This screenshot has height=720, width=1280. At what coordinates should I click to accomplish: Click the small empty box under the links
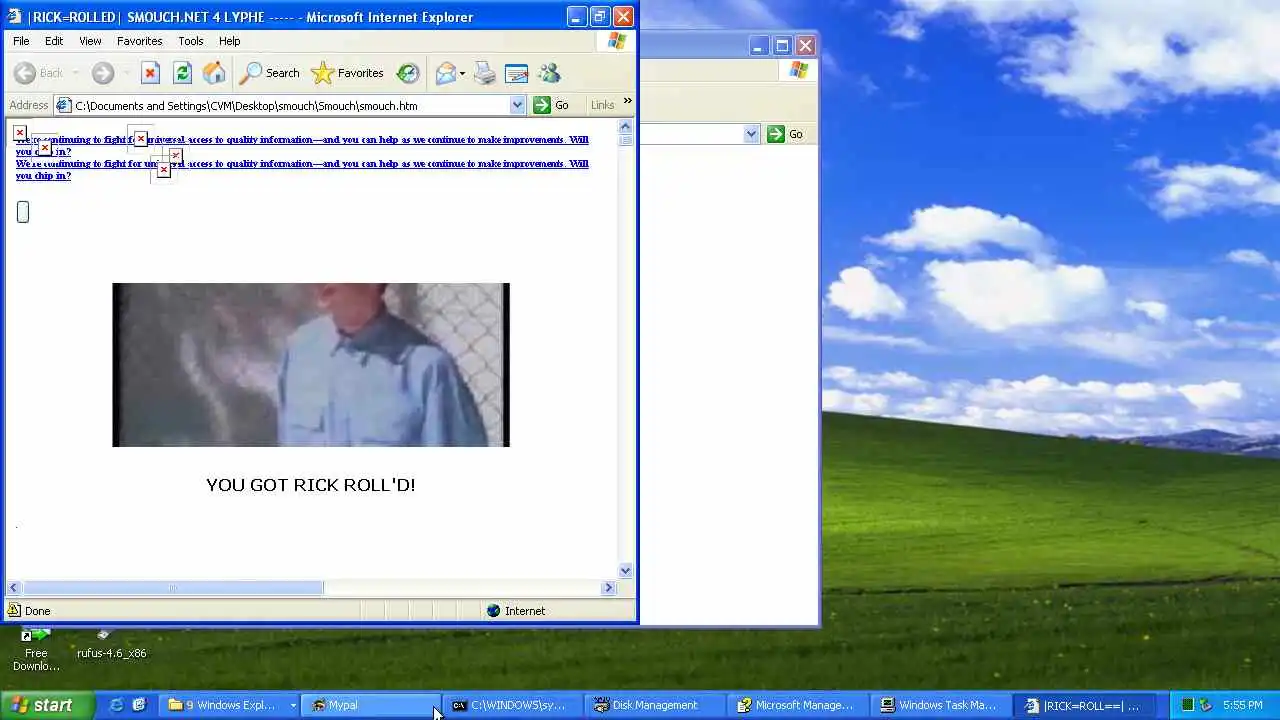pyautogui.click(x=23, y=212)
